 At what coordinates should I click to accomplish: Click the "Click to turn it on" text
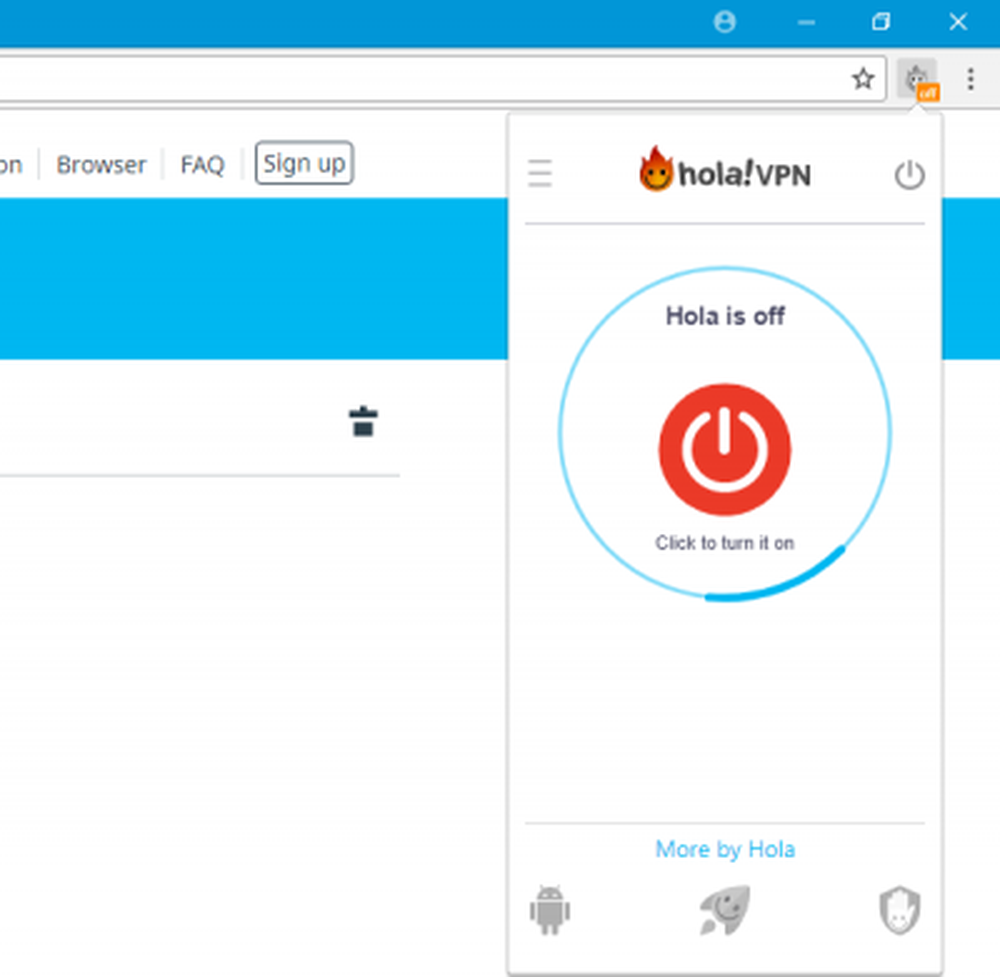click(x=724, y=543)
